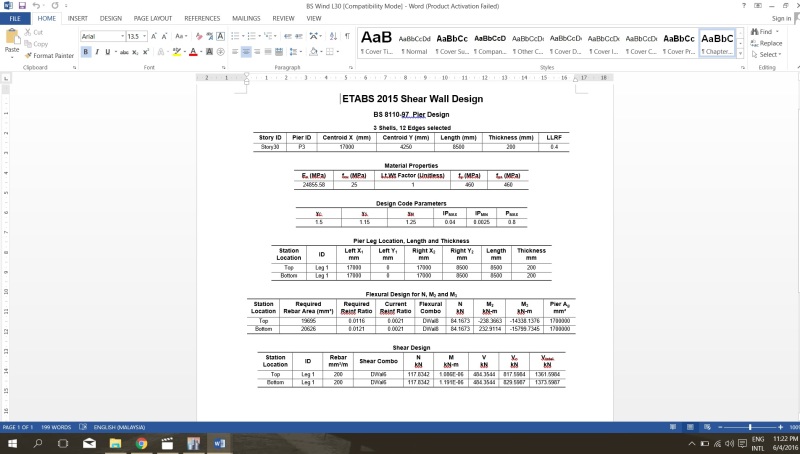Switch to the REFERENCES tab
800x454 pixels.
202,18
